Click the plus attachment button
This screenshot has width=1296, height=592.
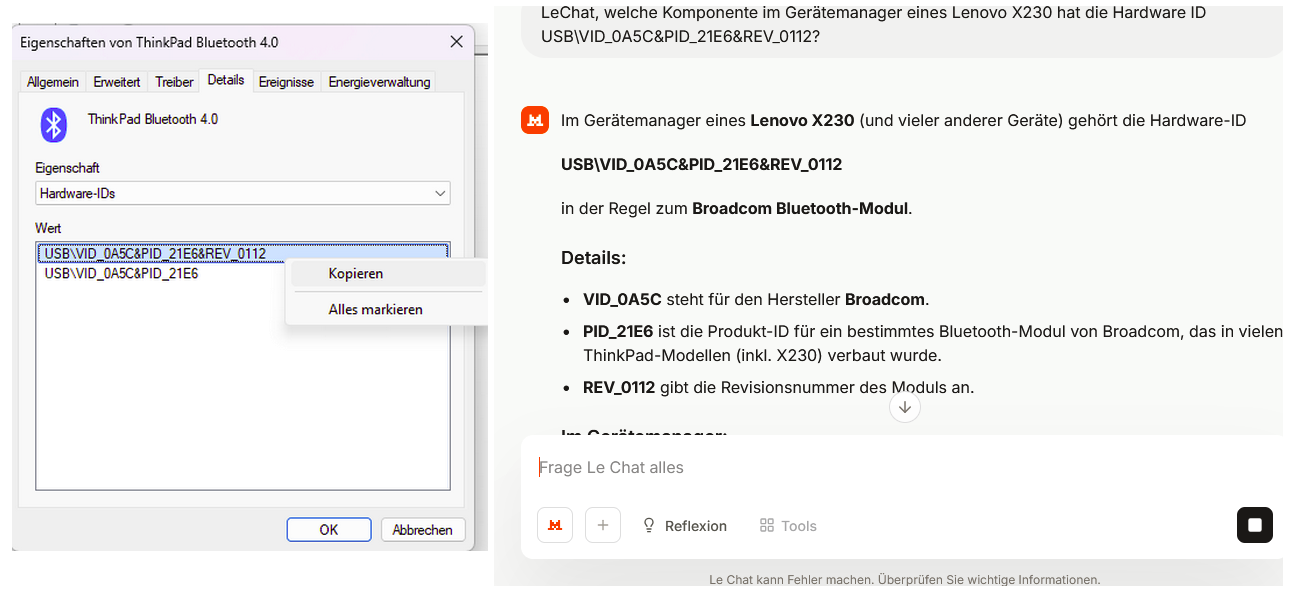click(x=603, y=525)
